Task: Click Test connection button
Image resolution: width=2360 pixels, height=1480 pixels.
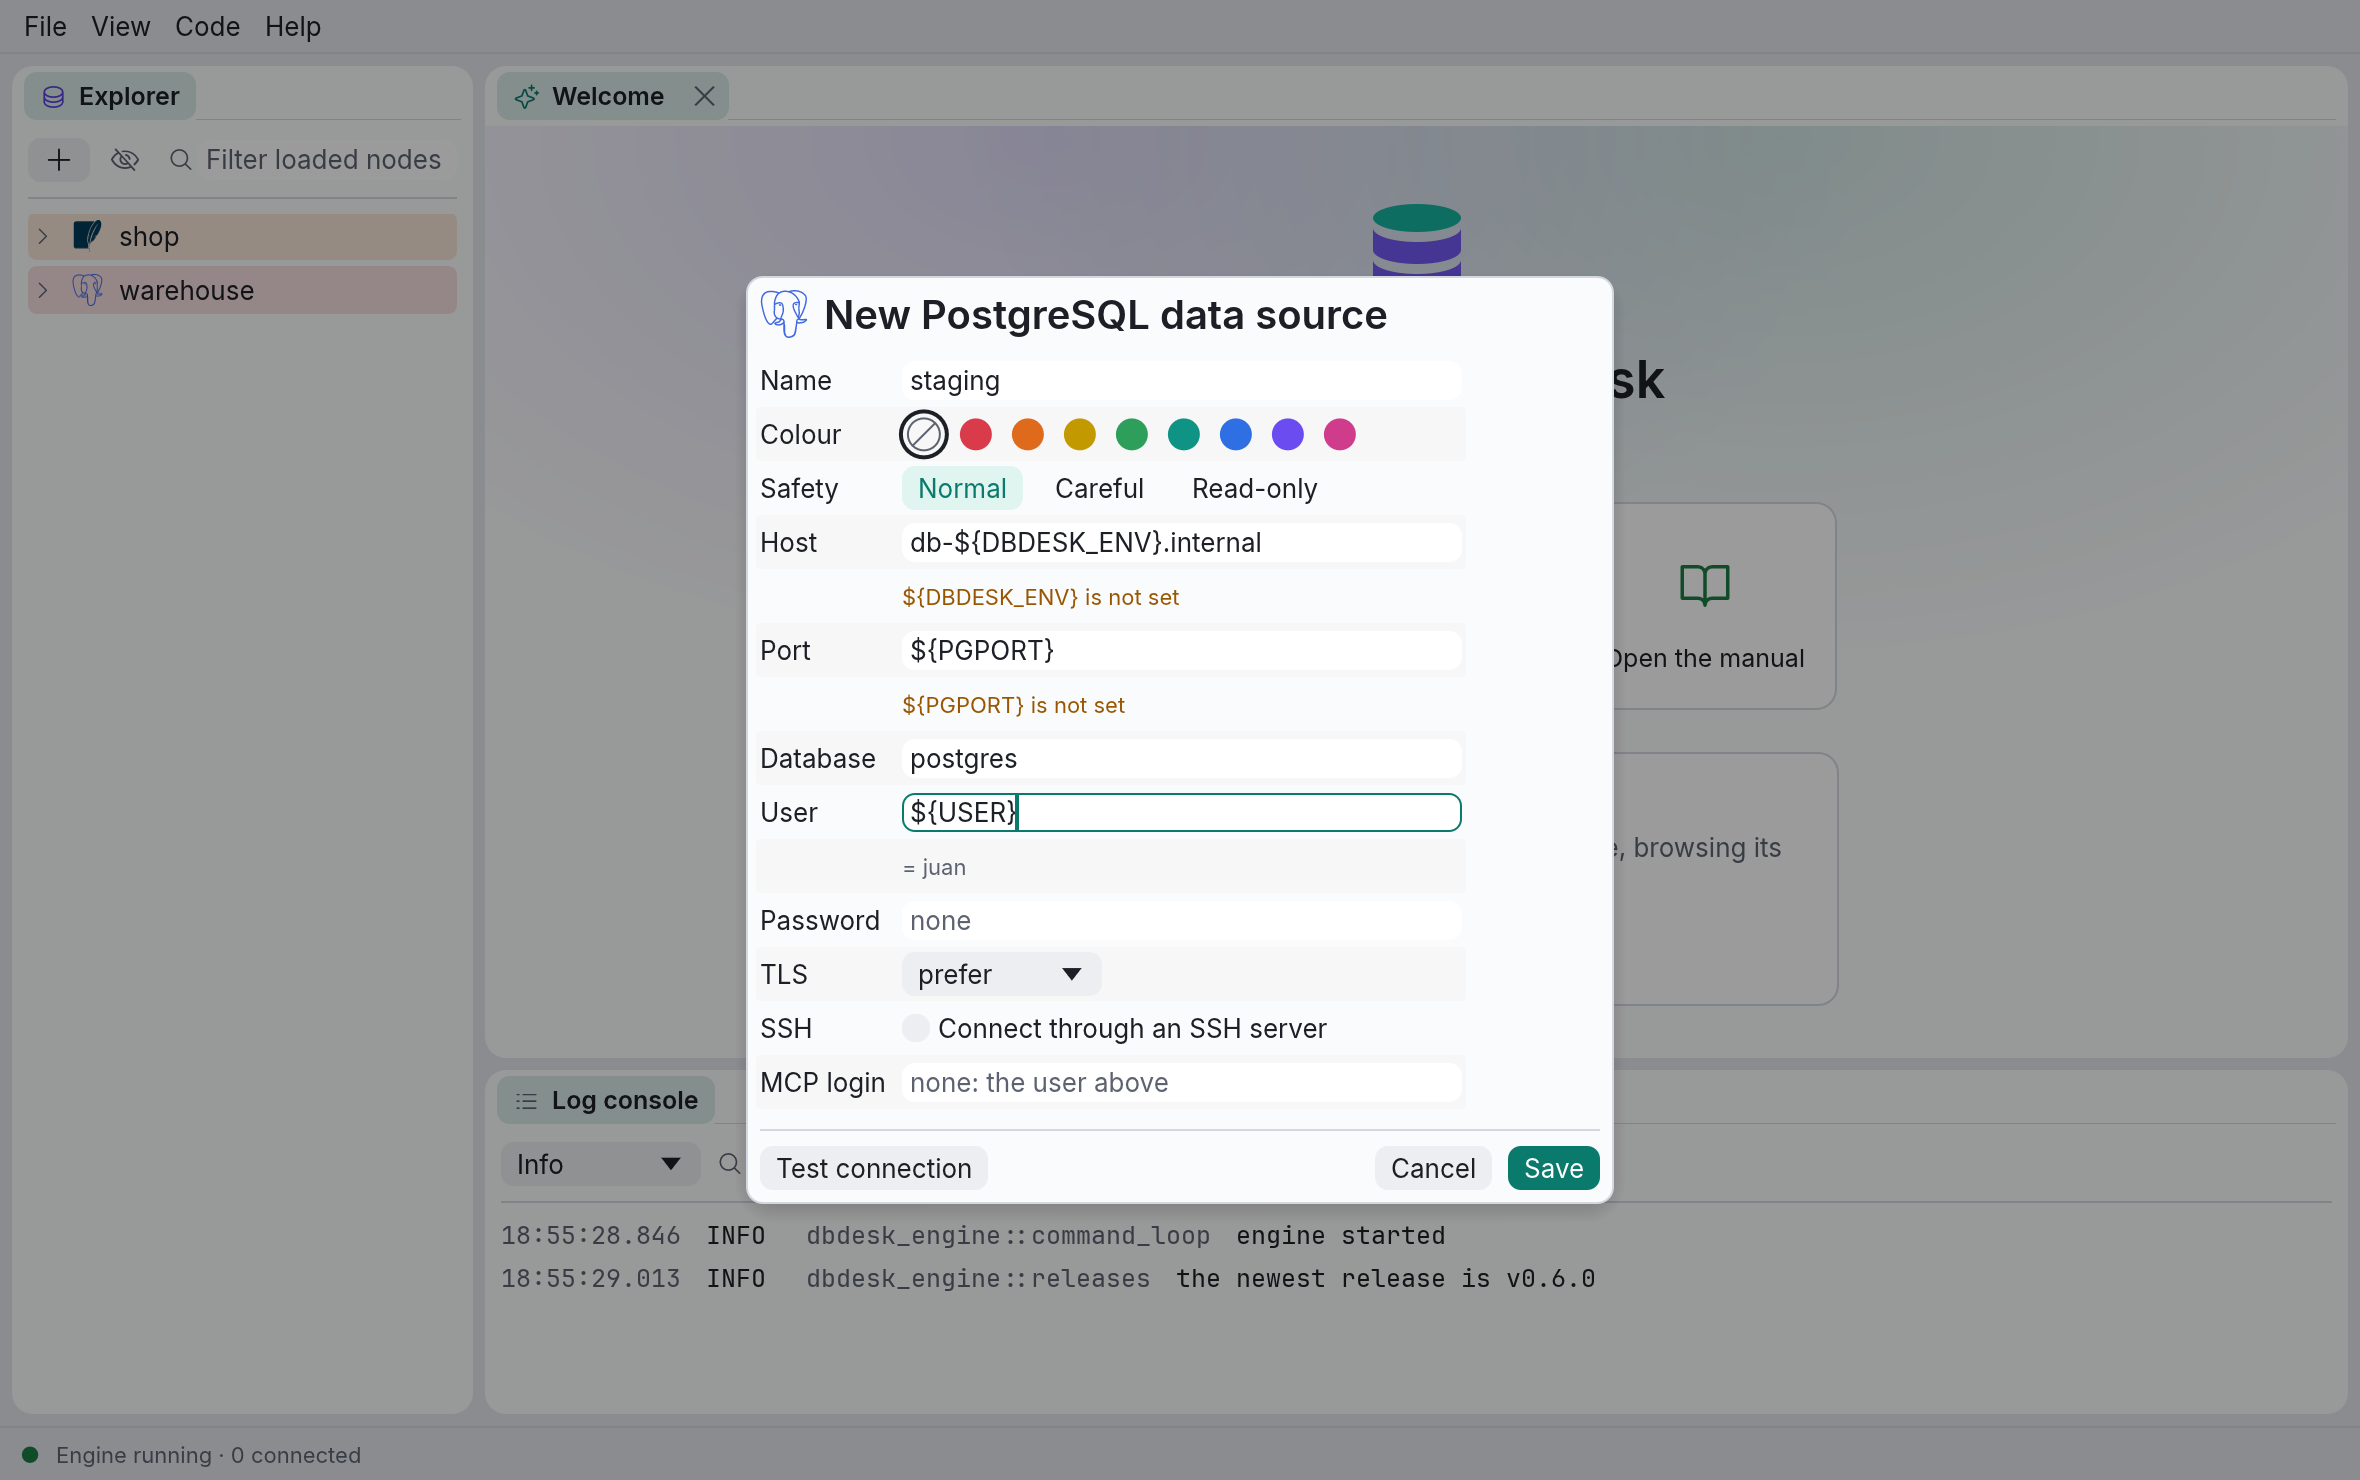Action: tap(874, 1168)
